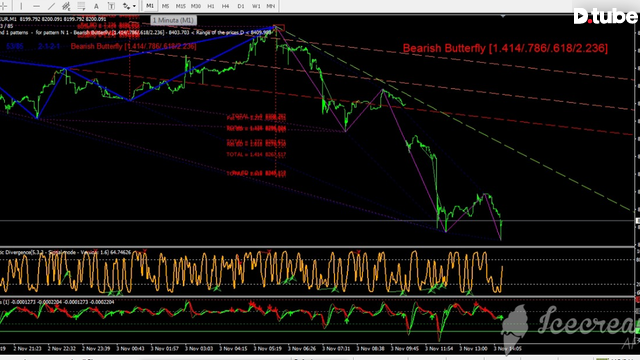The width and height of the screenshot is (640, 360).
Task: Click the '3 Nov 00:43' time axis label
Action: coord(130,349)
